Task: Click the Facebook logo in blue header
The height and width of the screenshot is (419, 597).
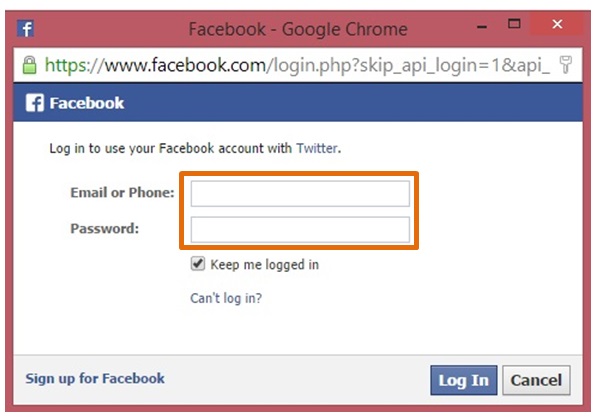Action: pyautogui.click(x=35, y=103)
